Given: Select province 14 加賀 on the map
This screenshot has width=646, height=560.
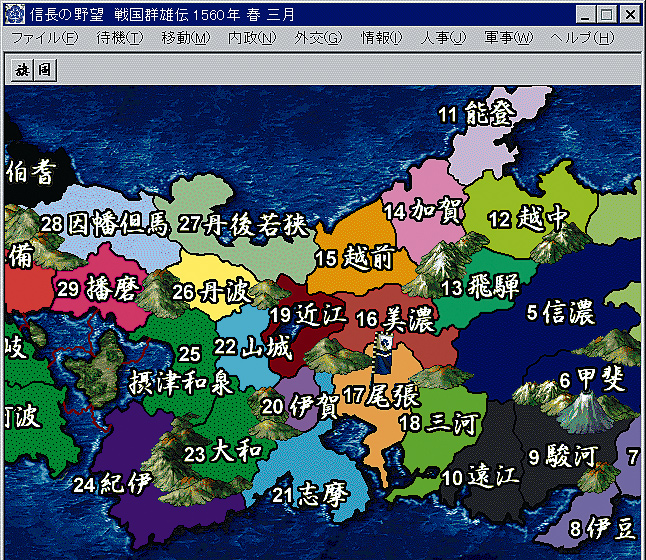Looking at the screenshot, I should (422, 211).
